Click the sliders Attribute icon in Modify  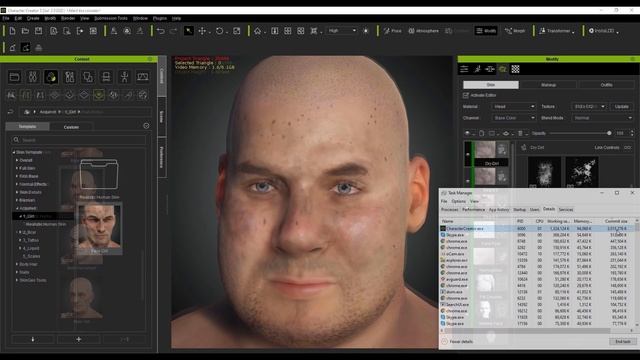(x=464, y=69)
